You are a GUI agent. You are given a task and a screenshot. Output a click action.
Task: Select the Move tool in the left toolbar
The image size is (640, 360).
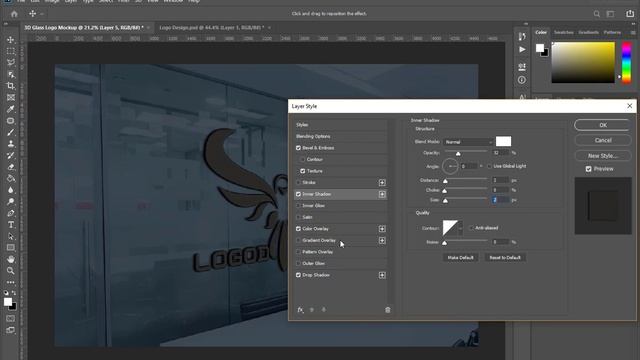point(11,40)
